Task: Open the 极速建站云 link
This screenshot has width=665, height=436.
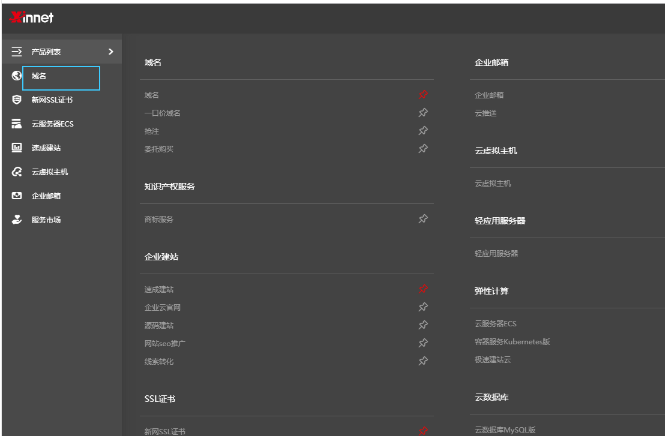Action: pos(493,360)
